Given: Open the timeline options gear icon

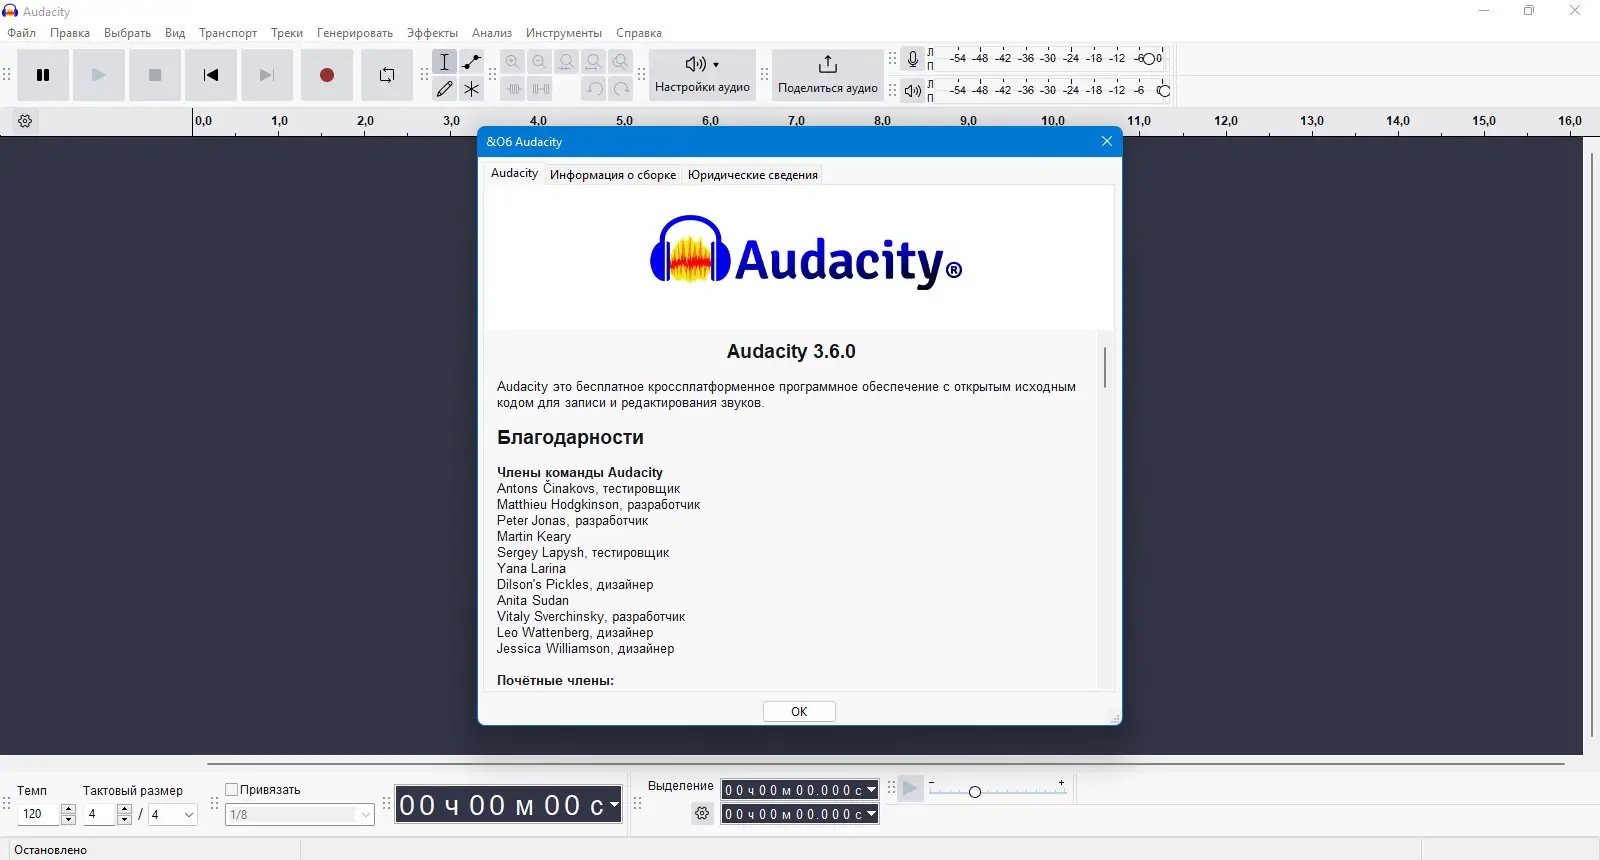Looking at the screenshot, I should coord(26,121).
